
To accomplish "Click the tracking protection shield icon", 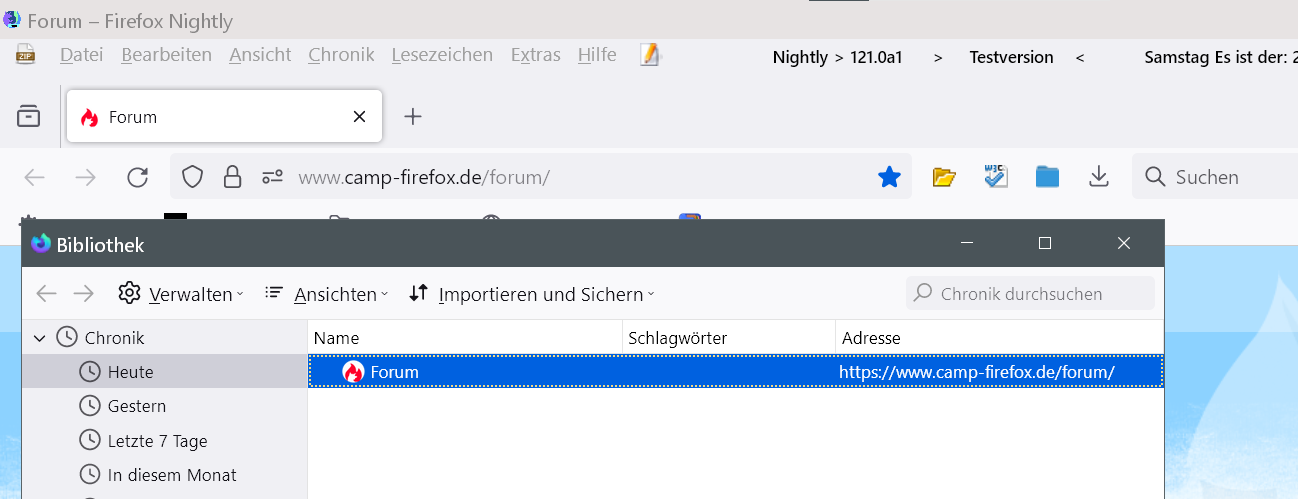I will [193, 178].
